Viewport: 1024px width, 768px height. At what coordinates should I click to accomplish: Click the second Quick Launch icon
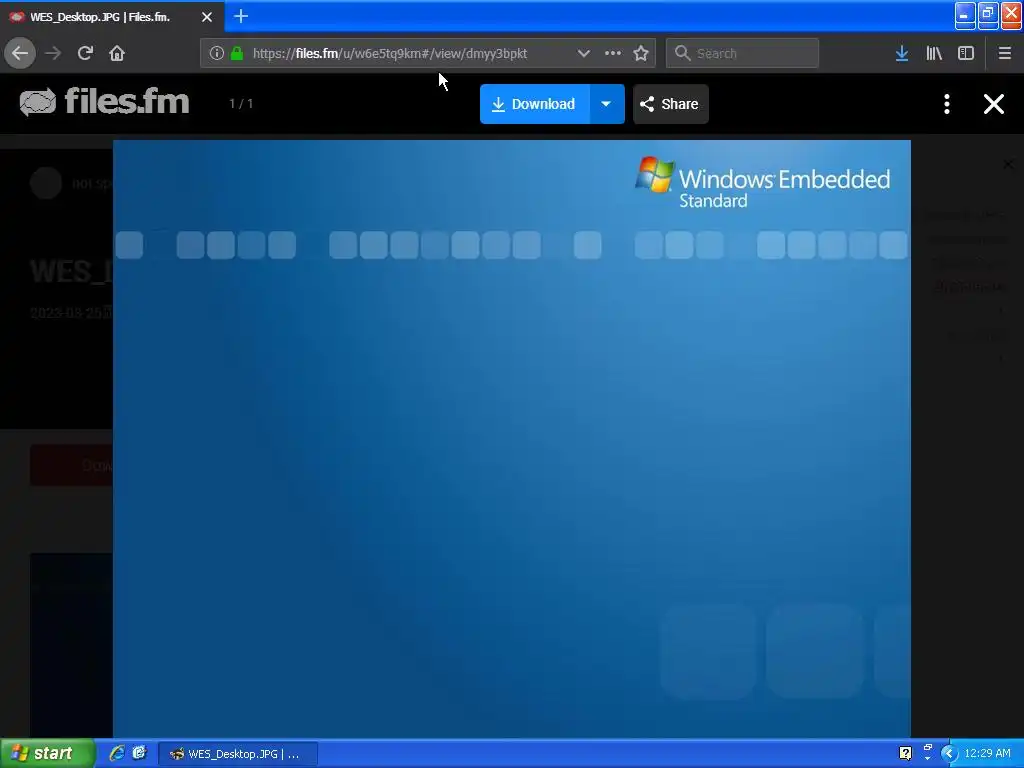point(139,754)
